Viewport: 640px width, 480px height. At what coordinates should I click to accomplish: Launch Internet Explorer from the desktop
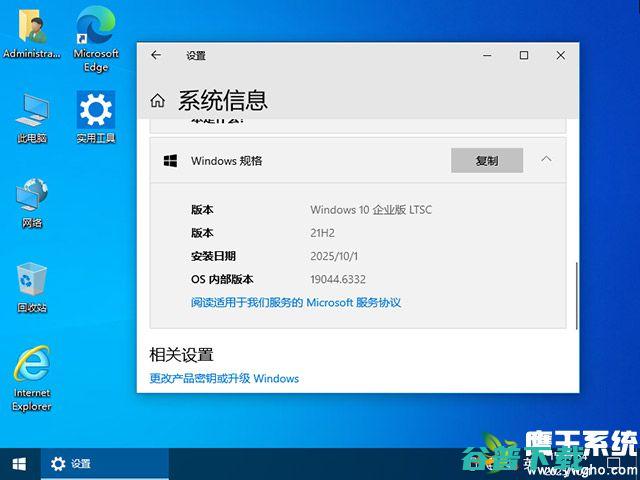pos(32,379)
